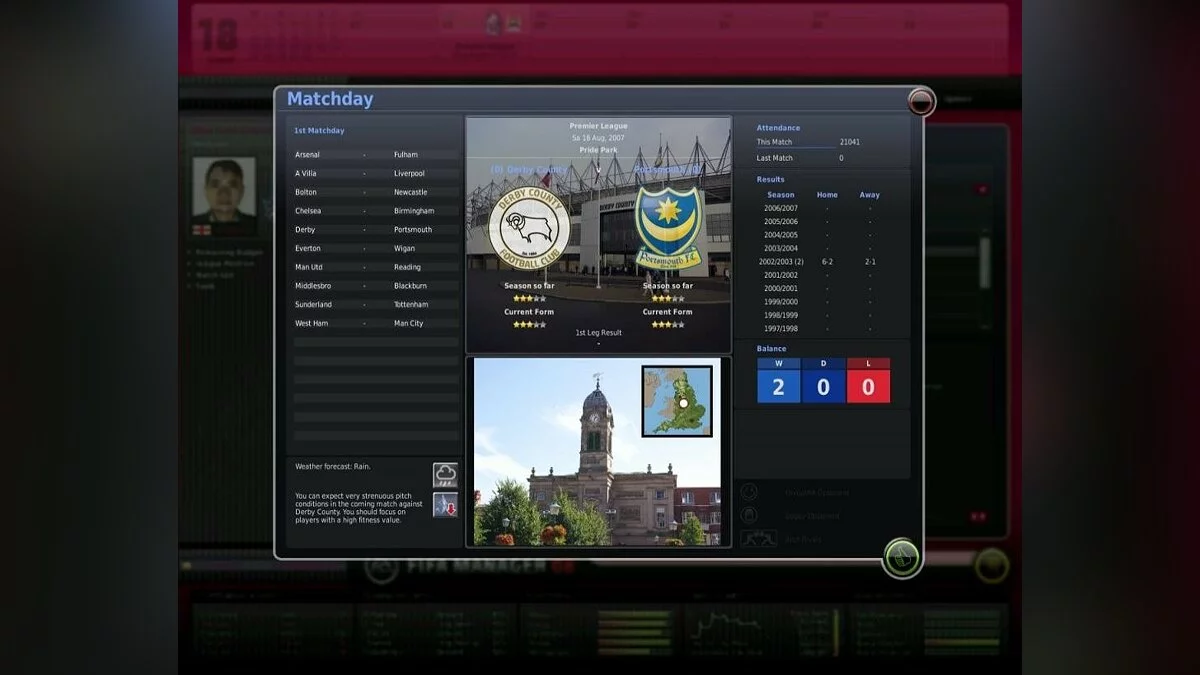
Task: Click Portsmouth's Season so far star rating
Action: coord(668,298)
